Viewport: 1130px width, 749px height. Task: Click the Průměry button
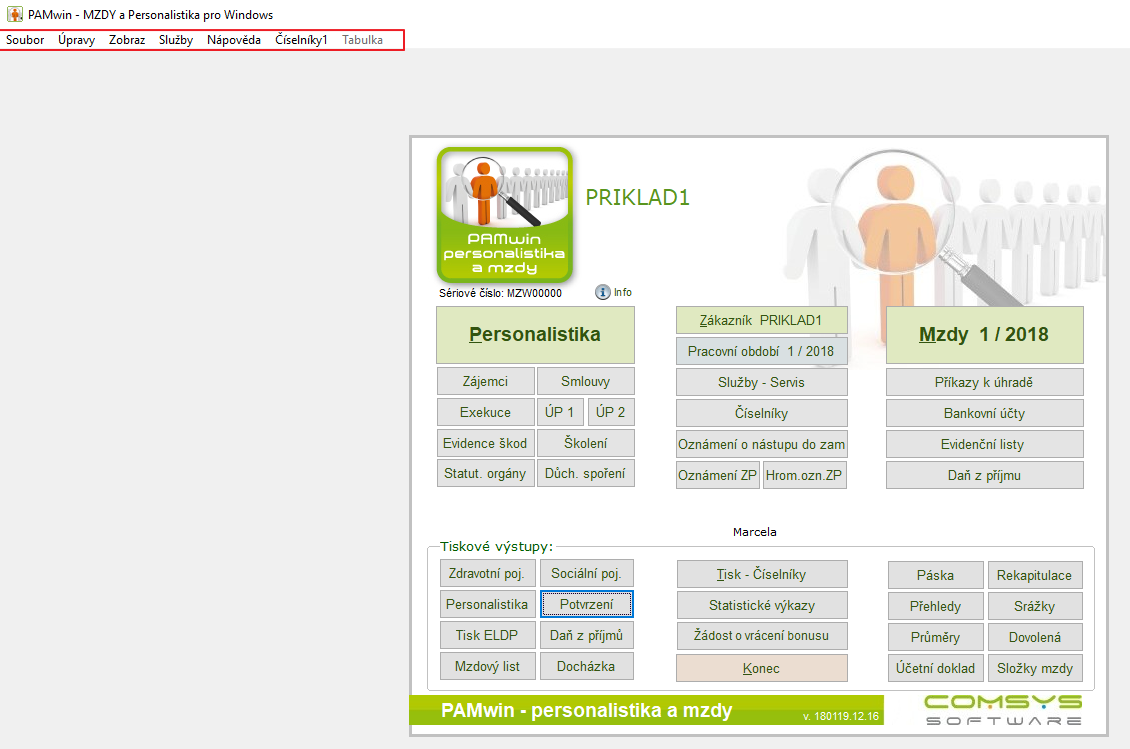click(x=935, y=637)
